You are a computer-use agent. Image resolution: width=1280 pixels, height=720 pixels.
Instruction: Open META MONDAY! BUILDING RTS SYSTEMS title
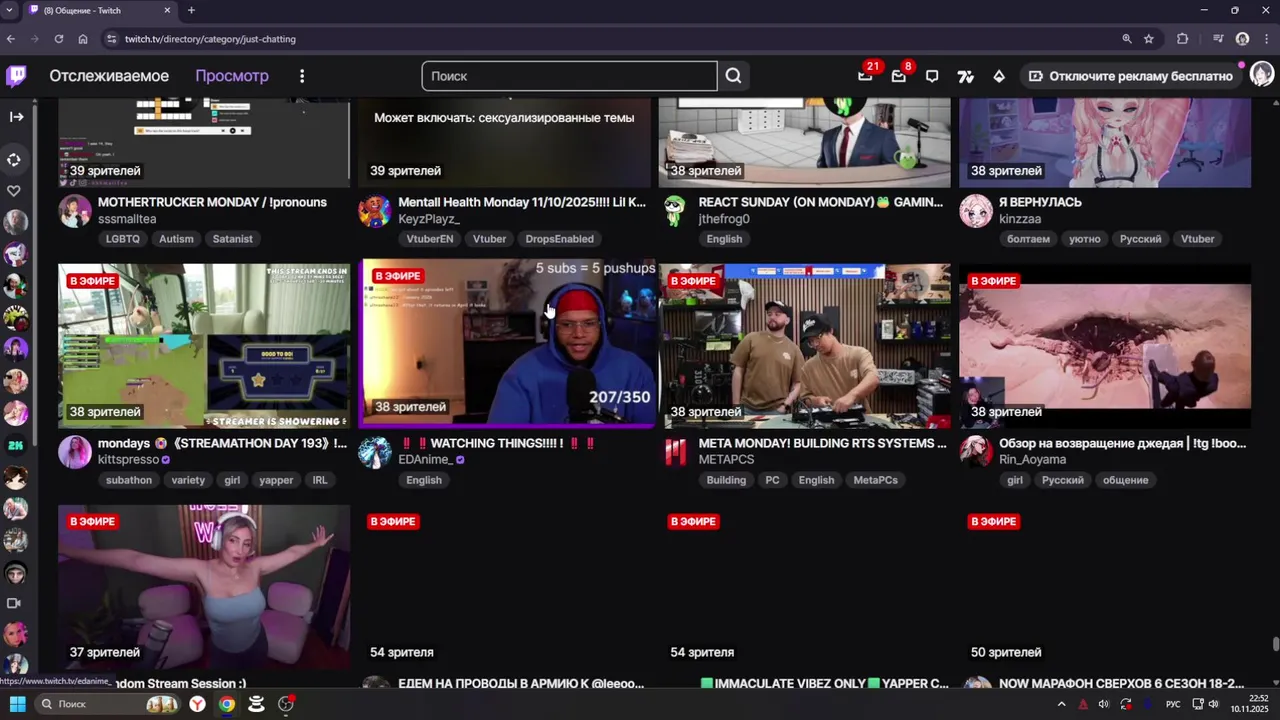point(822,443)
